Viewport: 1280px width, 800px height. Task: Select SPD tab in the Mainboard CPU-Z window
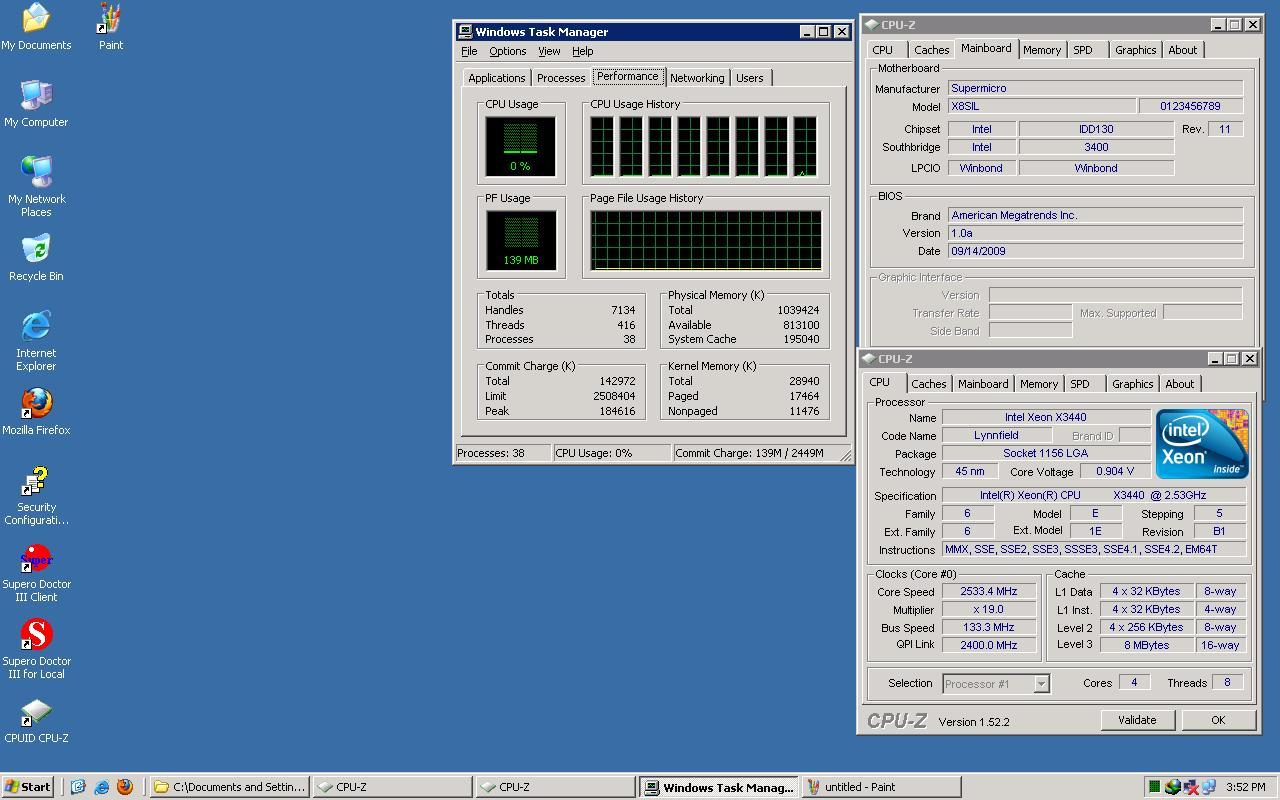[1083, 50]
